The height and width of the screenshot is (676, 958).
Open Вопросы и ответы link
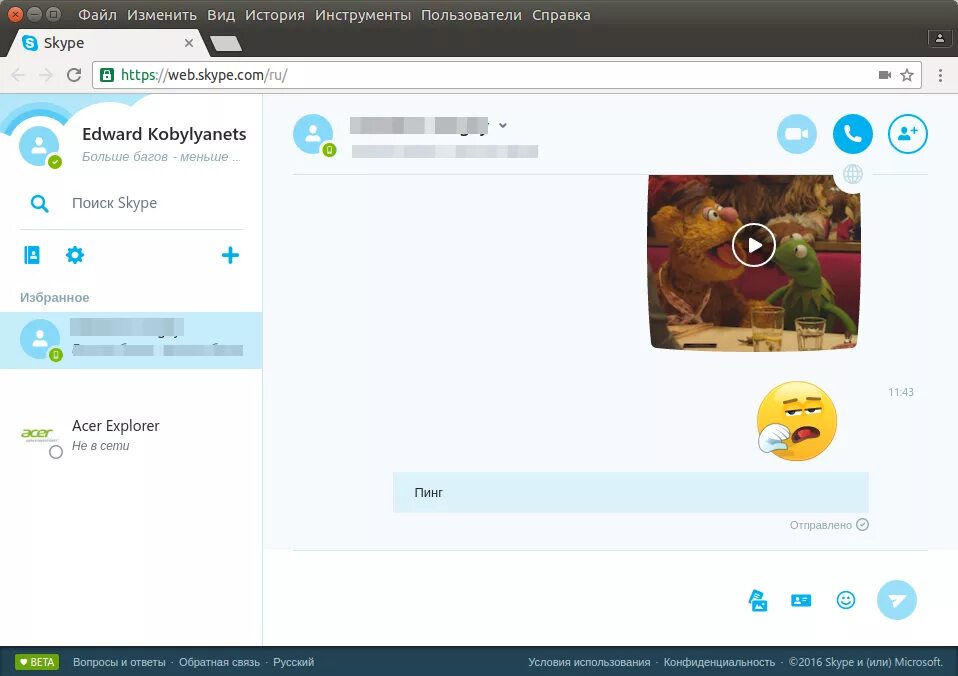(x=119, y=662)
